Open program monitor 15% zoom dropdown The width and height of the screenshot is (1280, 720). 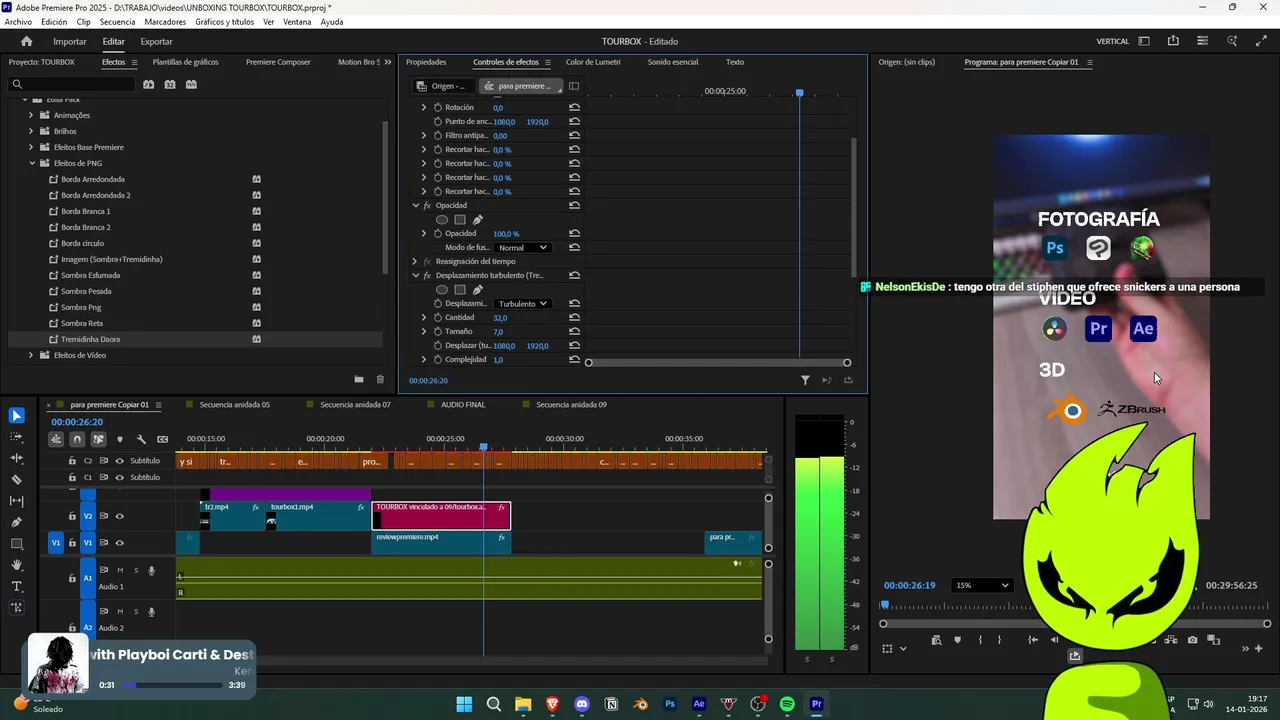982,585
